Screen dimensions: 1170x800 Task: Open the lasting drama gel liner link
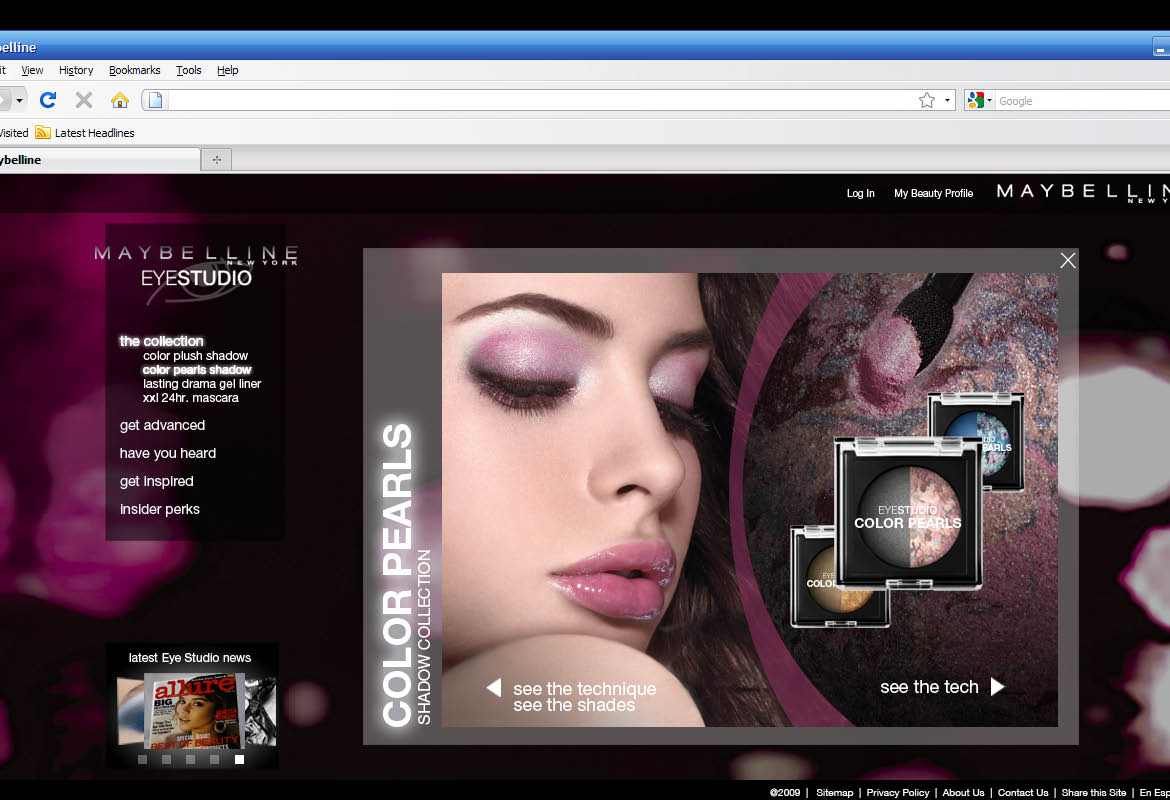202,384
